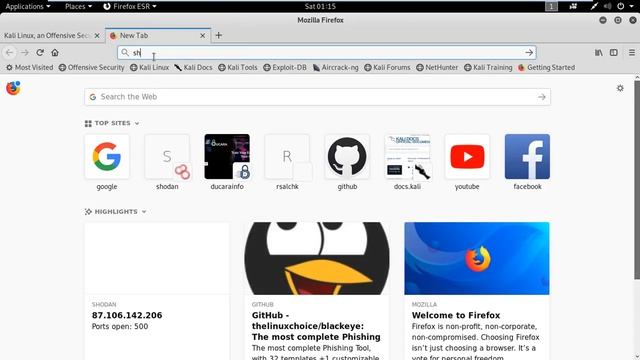The image size is (640, 360).
Task: Open the Library icon in toolbar
Action: pos(598,53)
